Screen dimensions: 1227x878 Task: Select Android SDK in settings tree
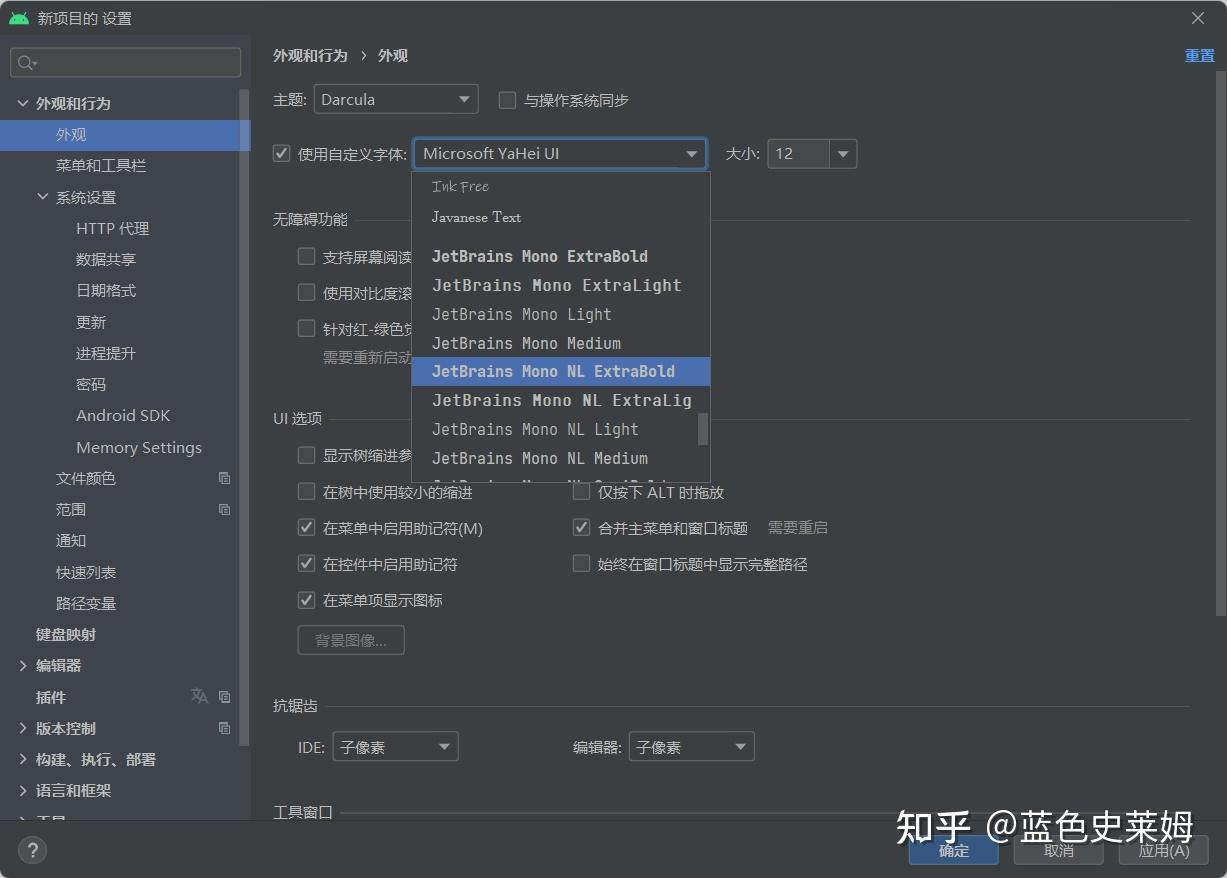click(123, 416)
